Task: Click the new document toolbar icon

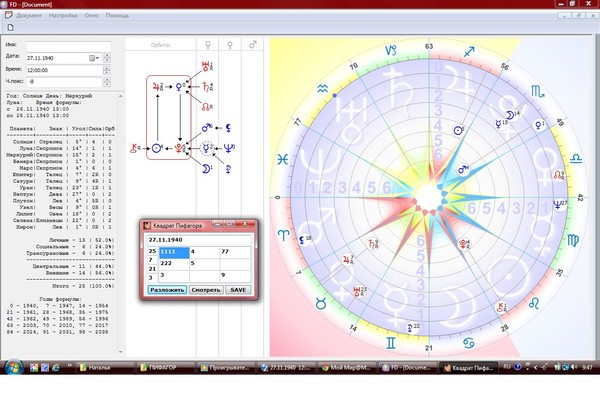Action: 10,28
